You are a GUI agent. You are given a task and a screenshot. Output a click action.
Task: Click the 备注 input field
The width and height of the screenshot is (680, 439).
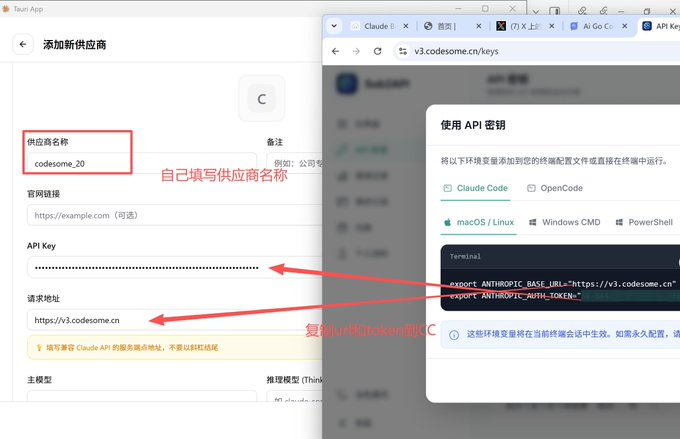pos(295,164)
